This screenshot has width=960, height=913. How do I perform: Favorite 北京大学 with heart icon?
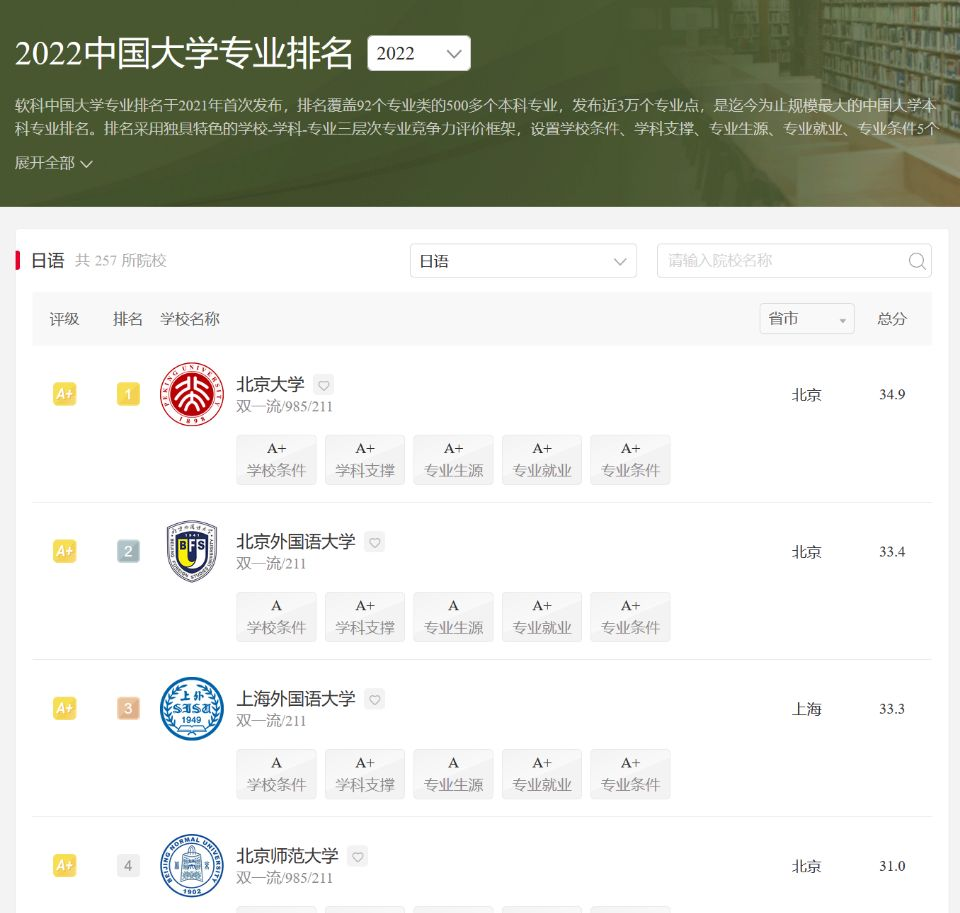pos(323,385)
